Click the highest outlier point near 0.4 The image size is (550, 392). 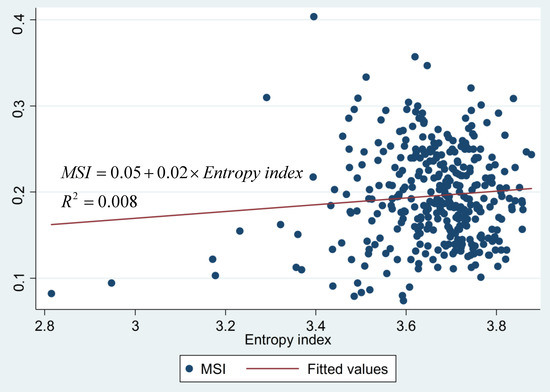click(314, 16)
